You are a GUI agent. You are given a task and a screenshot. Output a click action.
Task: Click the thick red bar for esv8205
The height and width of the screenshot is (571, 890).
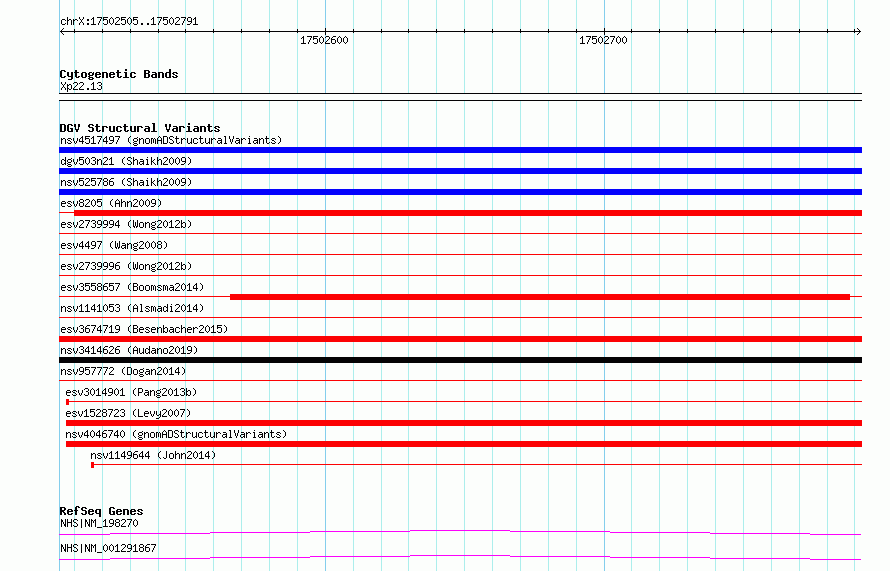coord(468,213)
